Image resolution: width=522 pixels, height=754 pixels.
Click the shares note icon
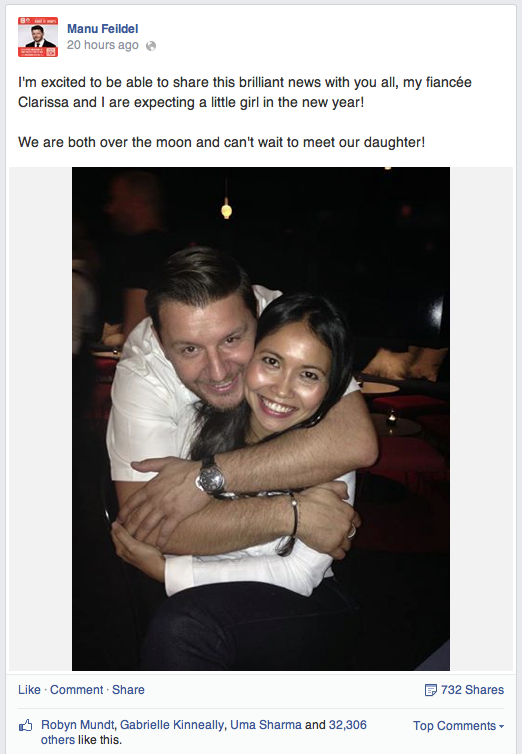[x=431, y=690]
